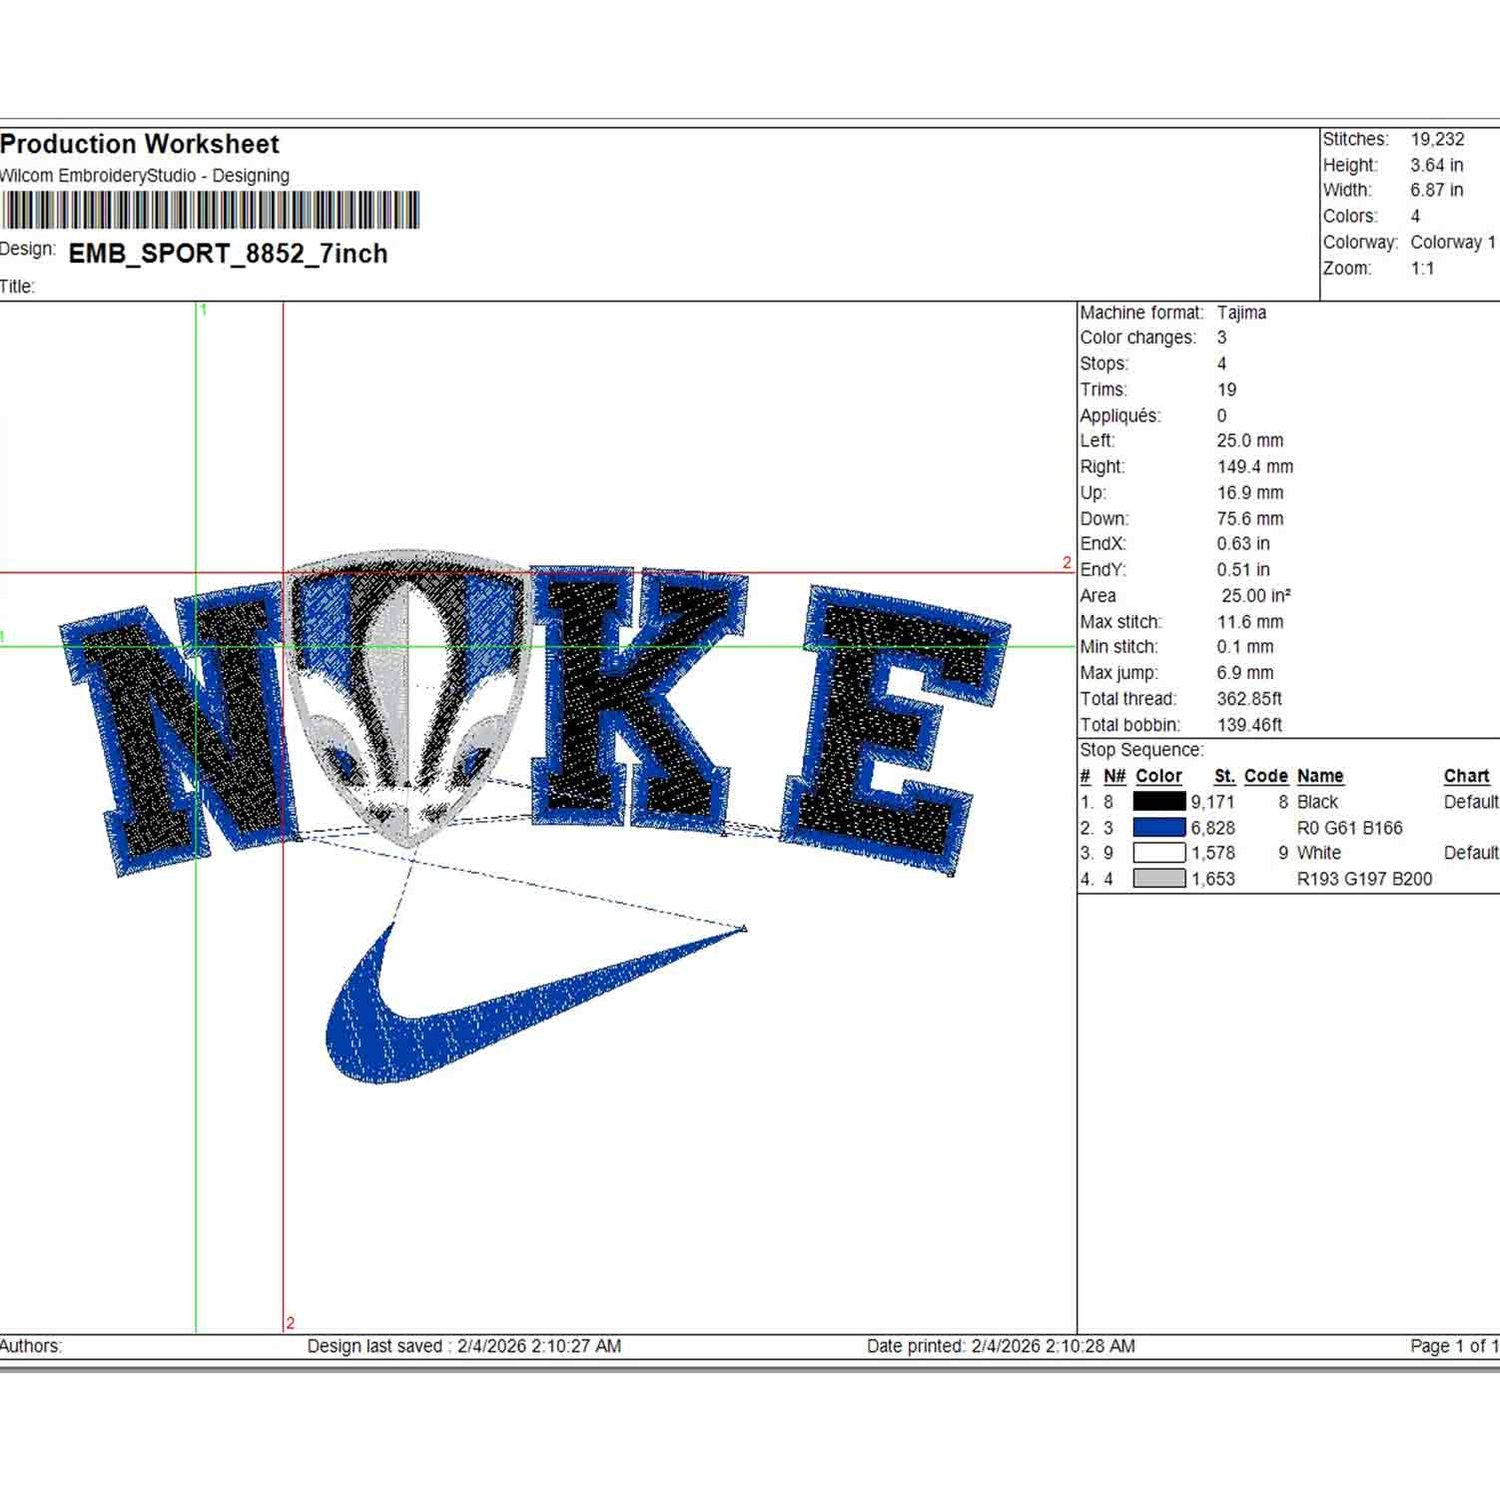This screenshot has width=1500, height=1495.
Task: Select the stitch count "6,828"
Action: [1213, 828]
